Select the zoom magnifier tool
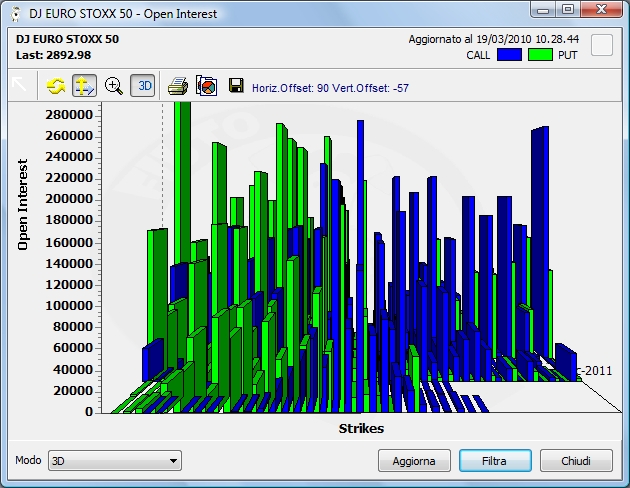 coord(114,86)
